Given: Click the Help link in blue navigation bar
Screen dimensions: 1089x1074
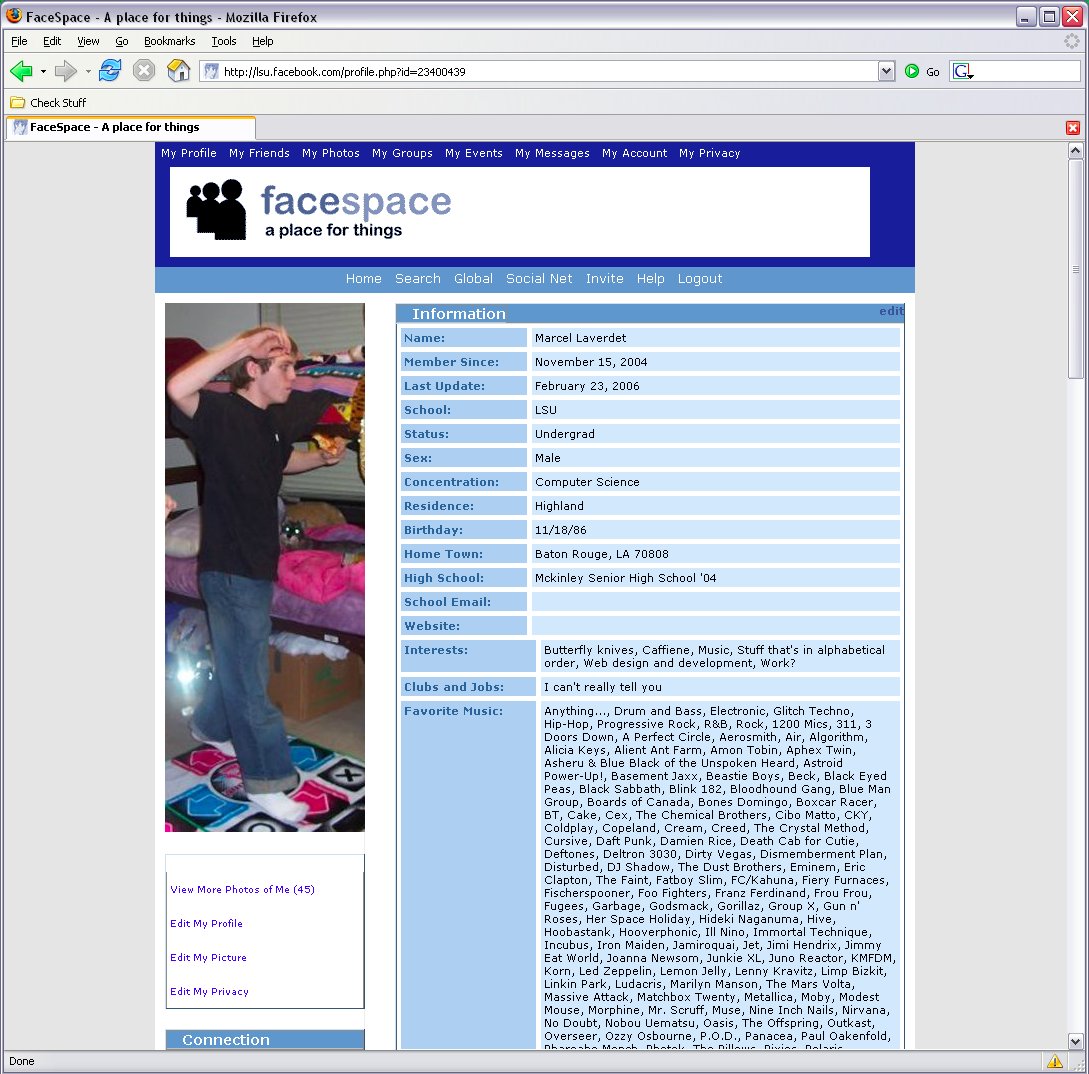Looking at the screenshot, I should point(651,279).
